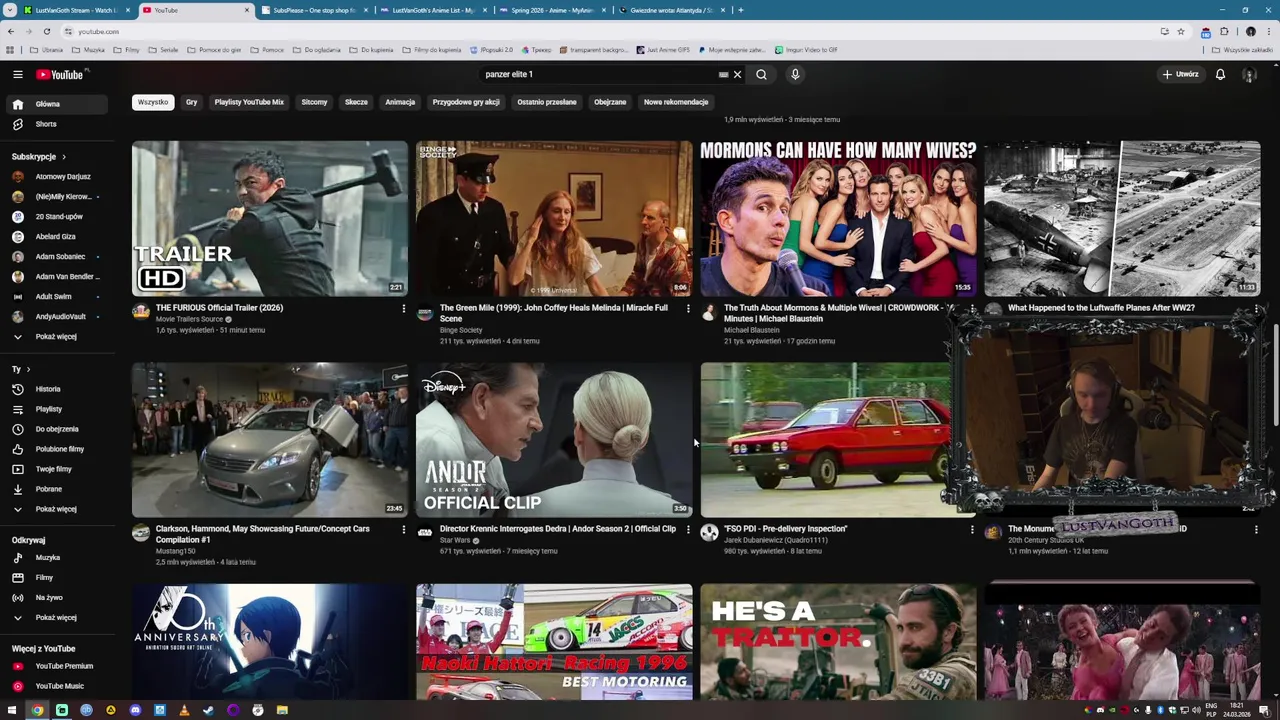1280x720 pixels.
Task: Select Nowe rekomendacje chip
Action: [x=676, y=102]
